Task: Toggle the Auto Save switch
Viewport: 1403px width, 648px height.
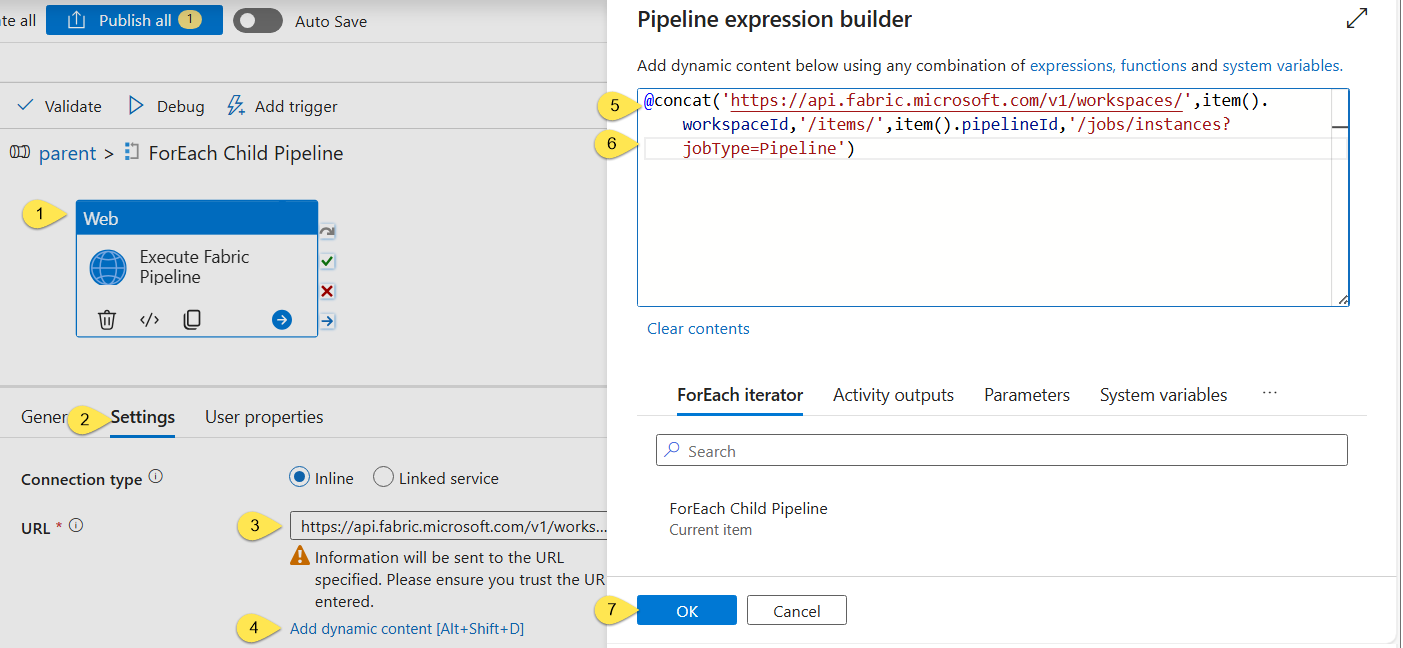Action: (258, 20)
